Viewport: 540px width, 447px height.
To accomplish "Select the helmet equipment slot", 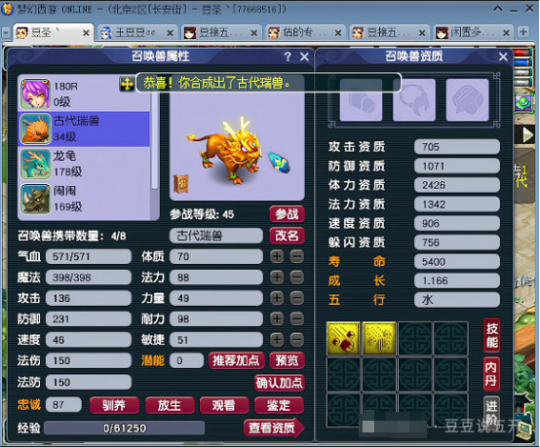I will point(361,100).
